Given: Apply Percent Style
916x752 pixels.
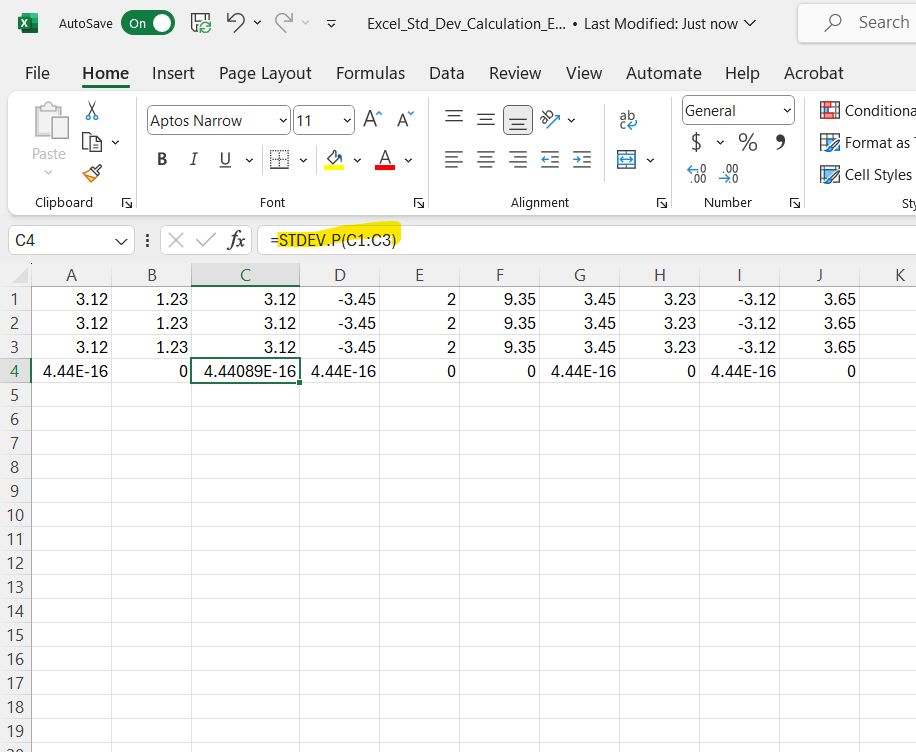Looking at the screenshot, I should (x=748, y=142).
